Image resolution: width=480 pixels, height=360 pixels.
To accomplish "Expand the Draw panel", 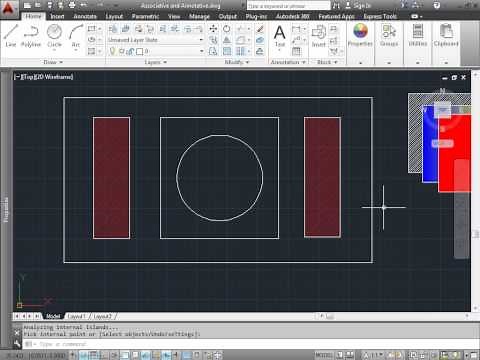I will [x=53, y=62].
